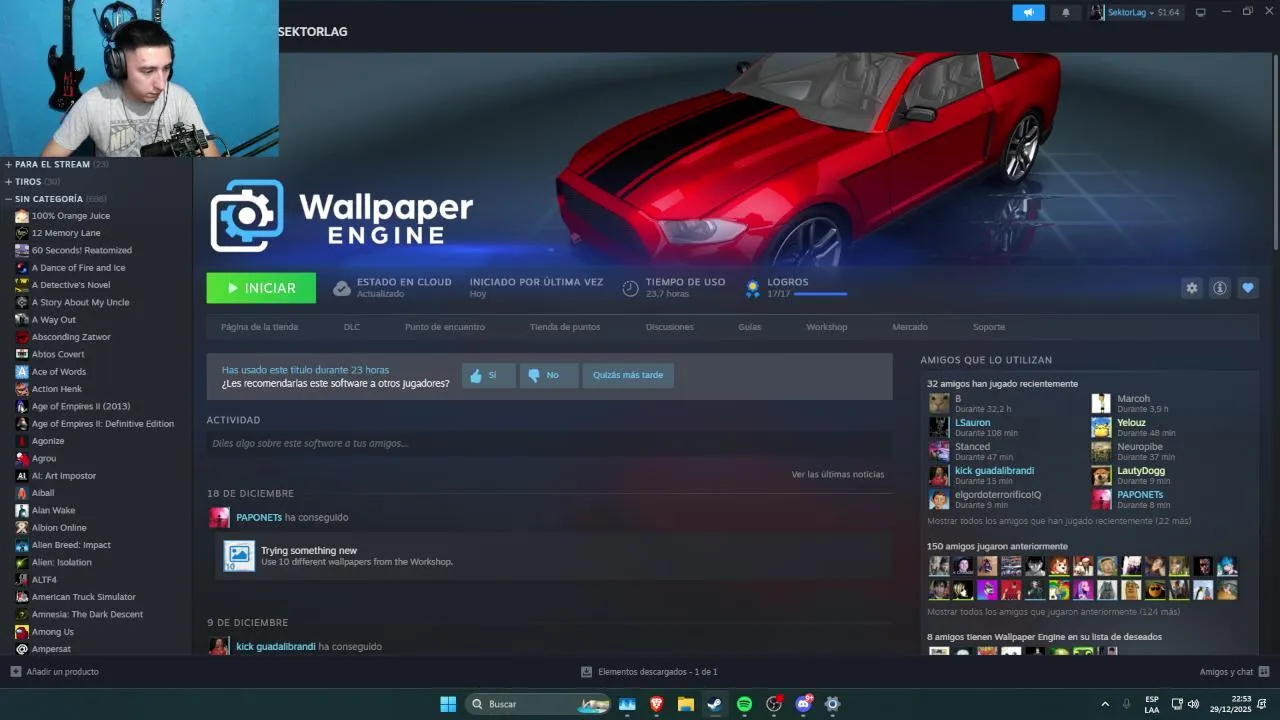
Task: Open Discord from taskbar
Action: (x=803, y=704)
